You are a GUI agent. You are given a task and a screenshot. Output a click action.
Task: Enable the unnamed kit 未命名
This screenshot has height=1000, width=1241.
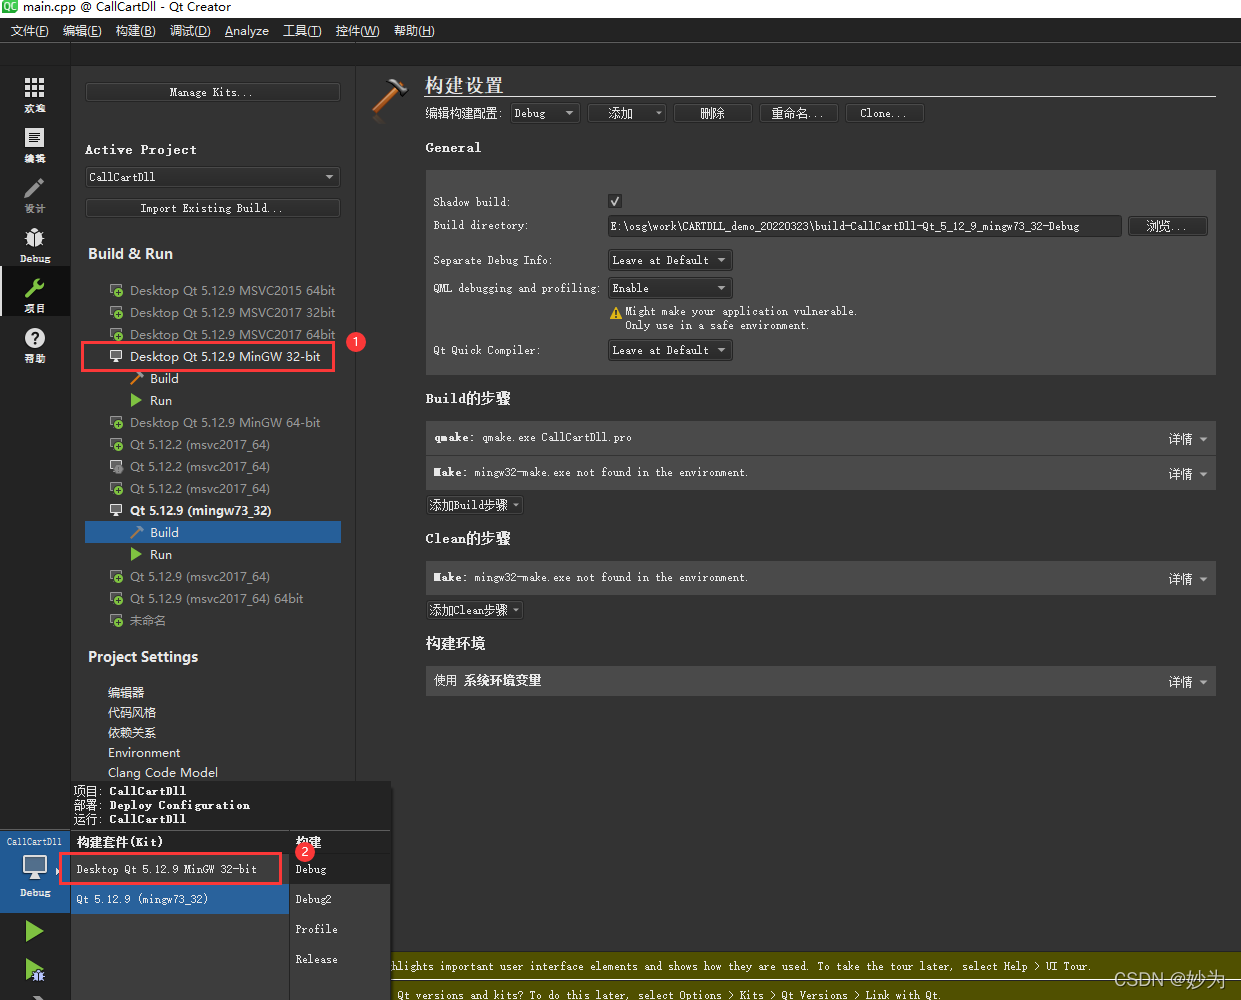click(x=138, y=620)
